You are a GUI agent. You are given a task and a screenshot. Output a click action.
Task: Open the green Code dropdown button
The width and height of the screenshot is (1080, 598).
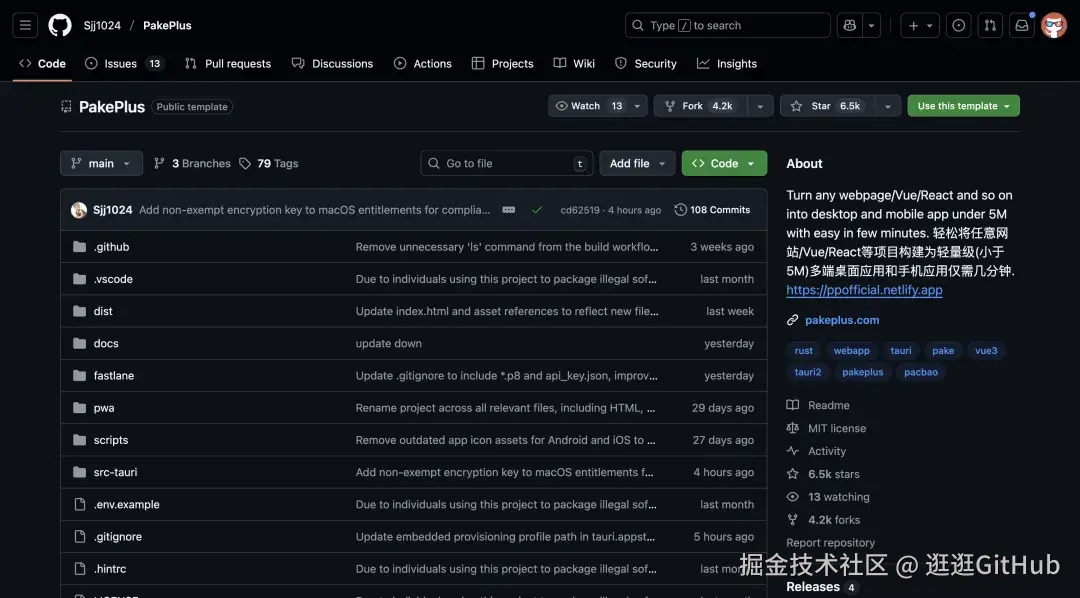point(724,163)
